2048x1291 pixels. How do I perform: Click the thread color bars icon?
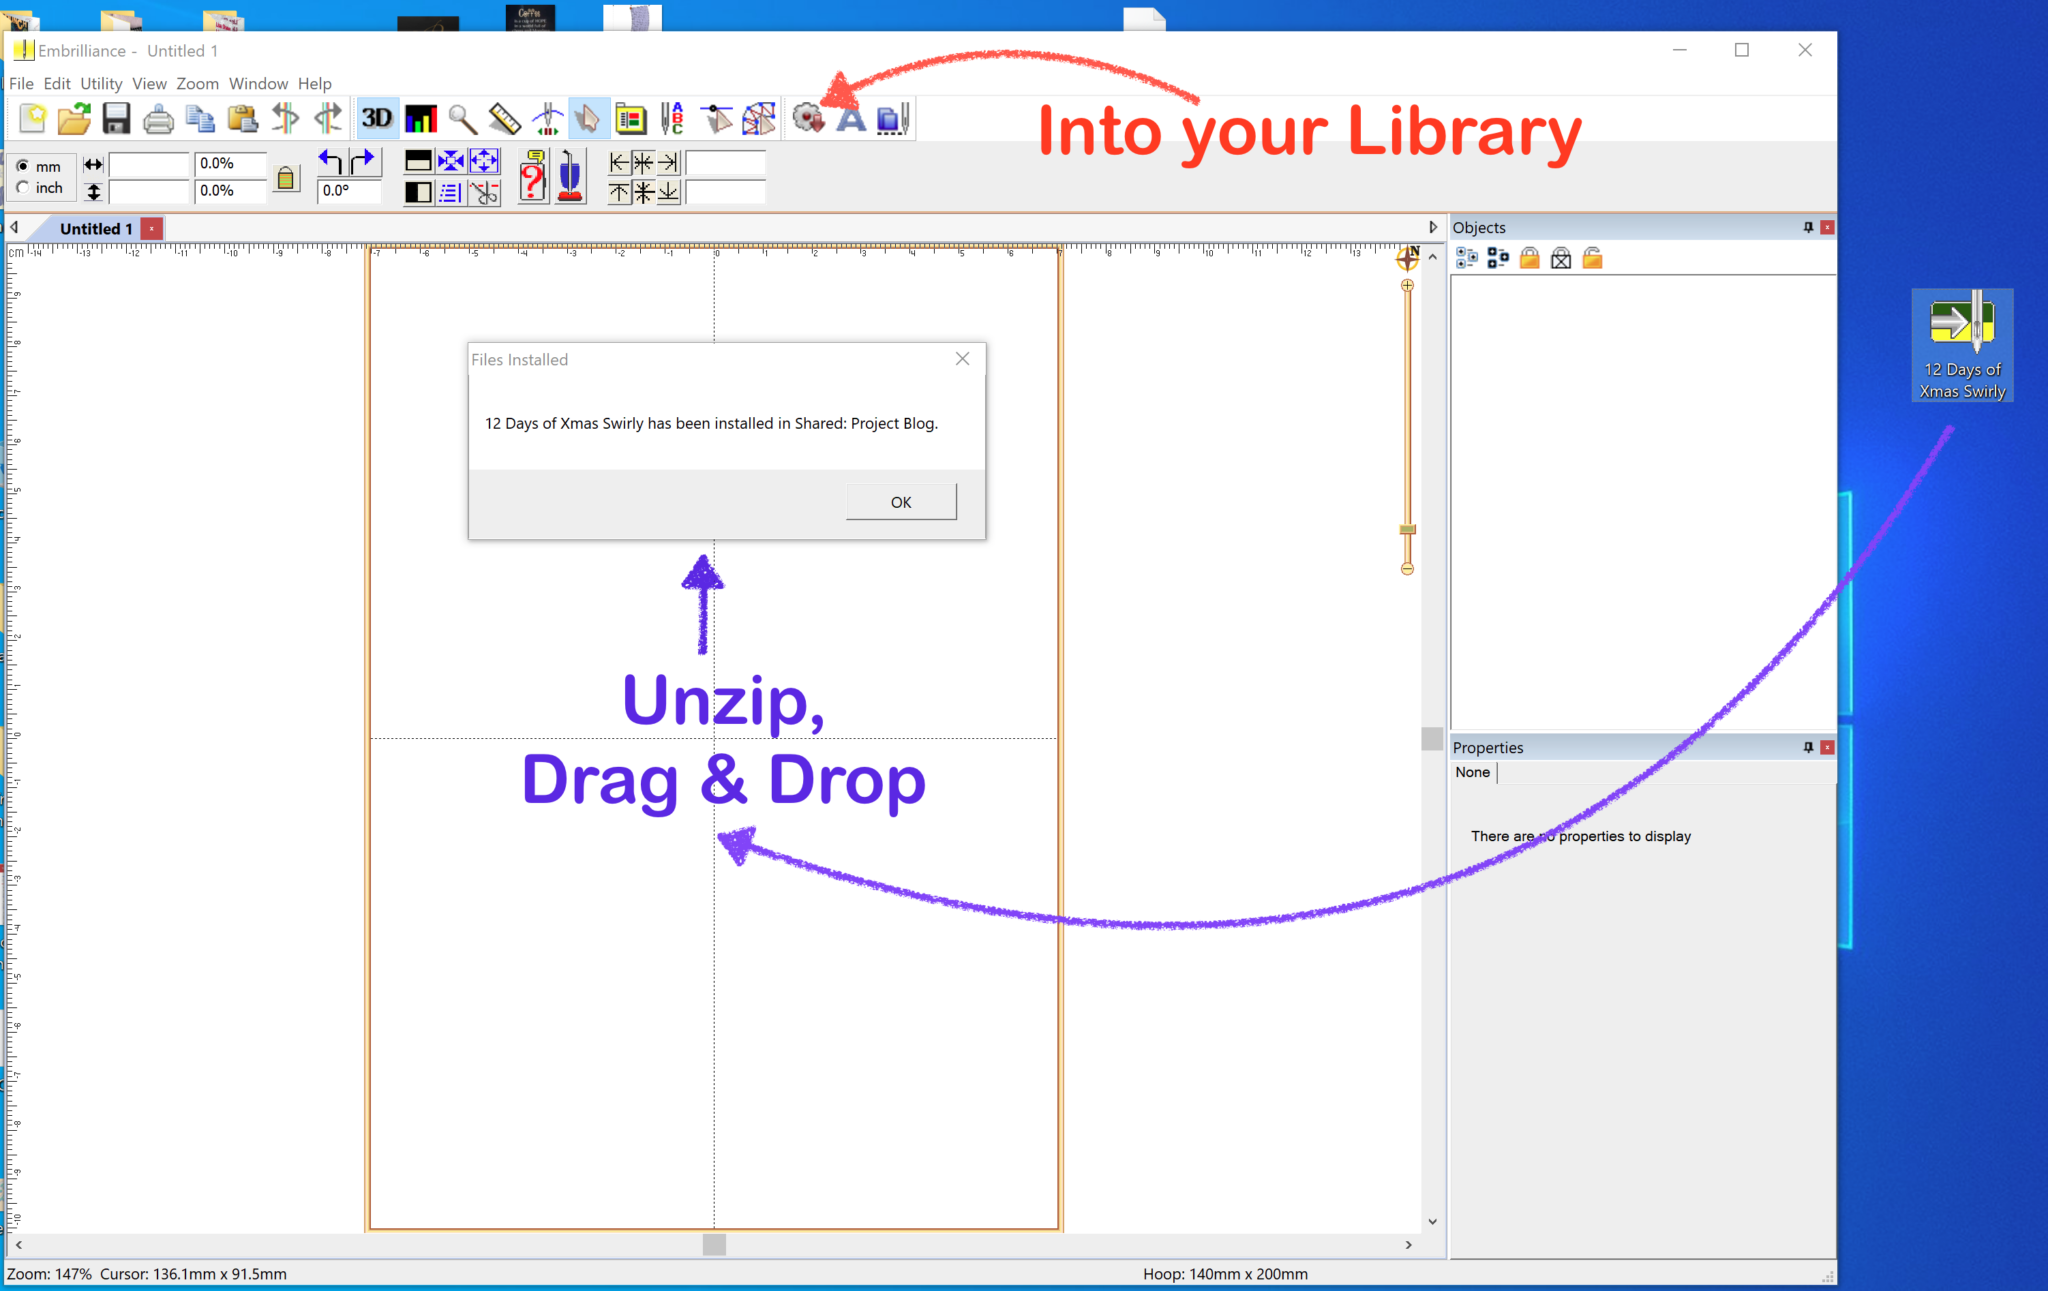pos(420,119)
